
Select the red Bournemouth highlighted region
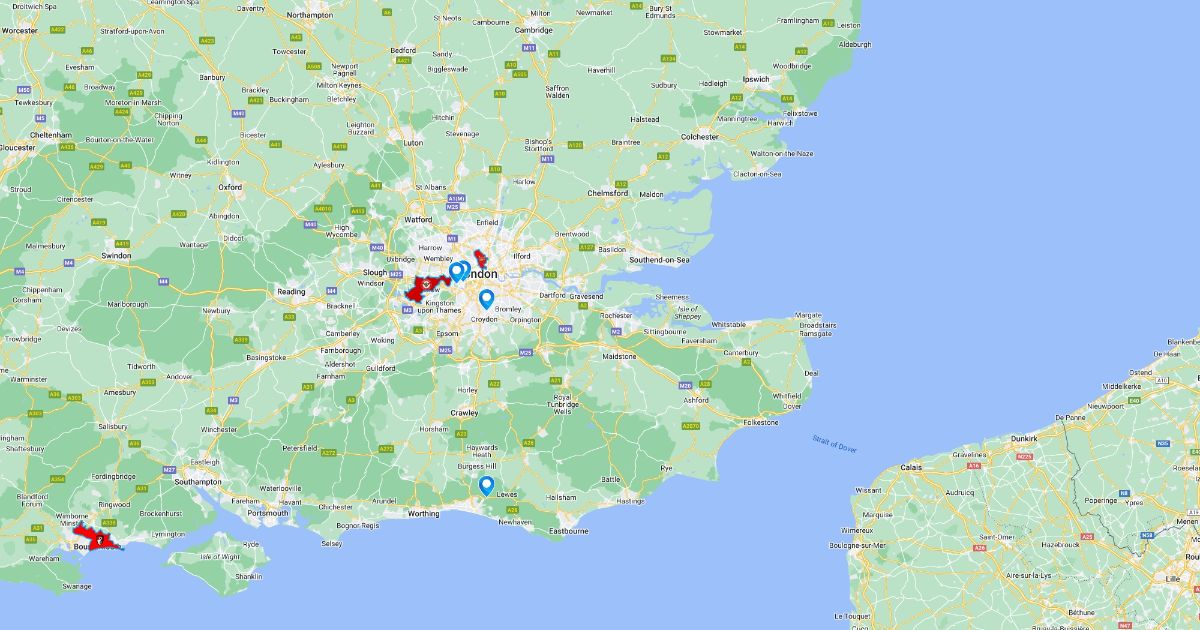click(x=97, y=540)
